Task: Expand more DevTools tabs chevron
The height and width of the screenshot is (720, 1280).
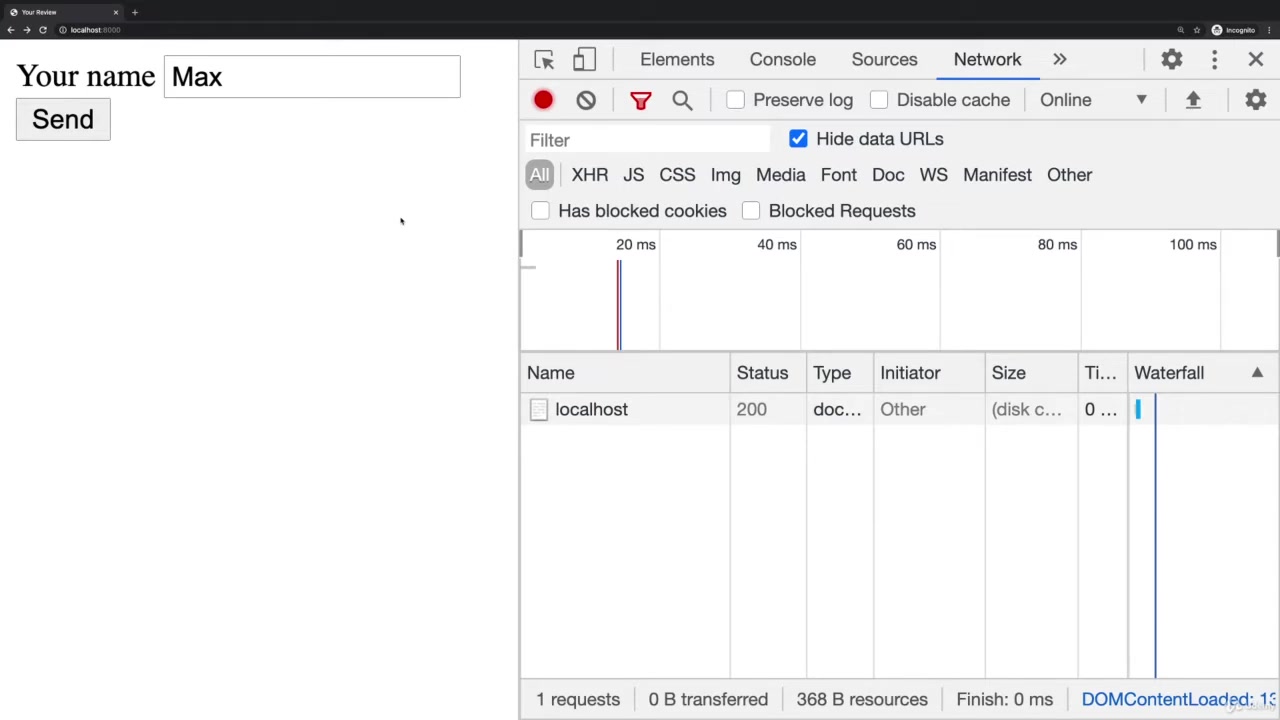Action: (x=1059, y=60)
